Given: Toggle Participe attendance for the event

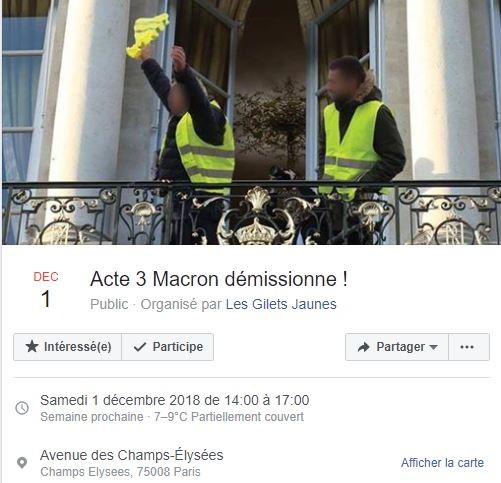Looking at the screenshot, I should pos(168,347).
